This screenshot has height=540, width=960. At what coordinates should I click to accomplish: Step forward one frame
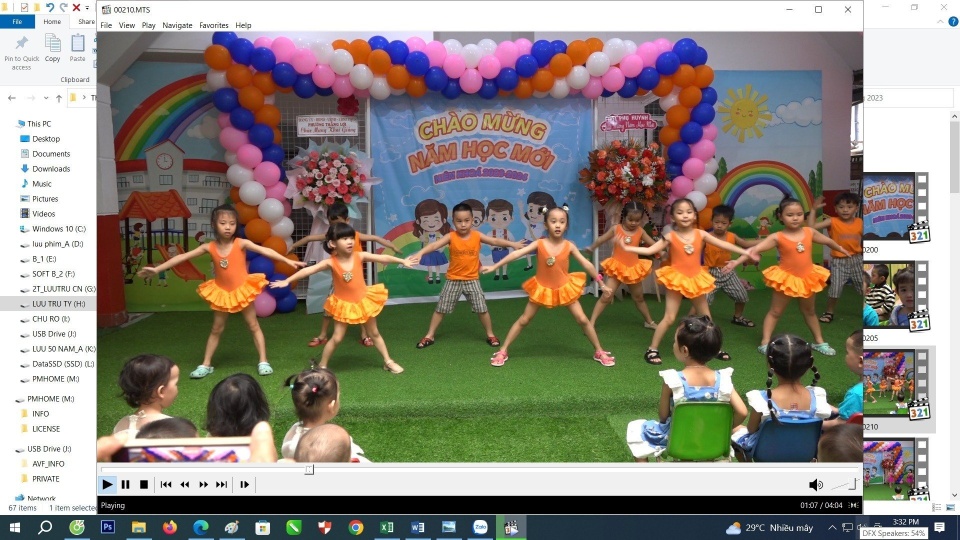click(x=244, y=485)
